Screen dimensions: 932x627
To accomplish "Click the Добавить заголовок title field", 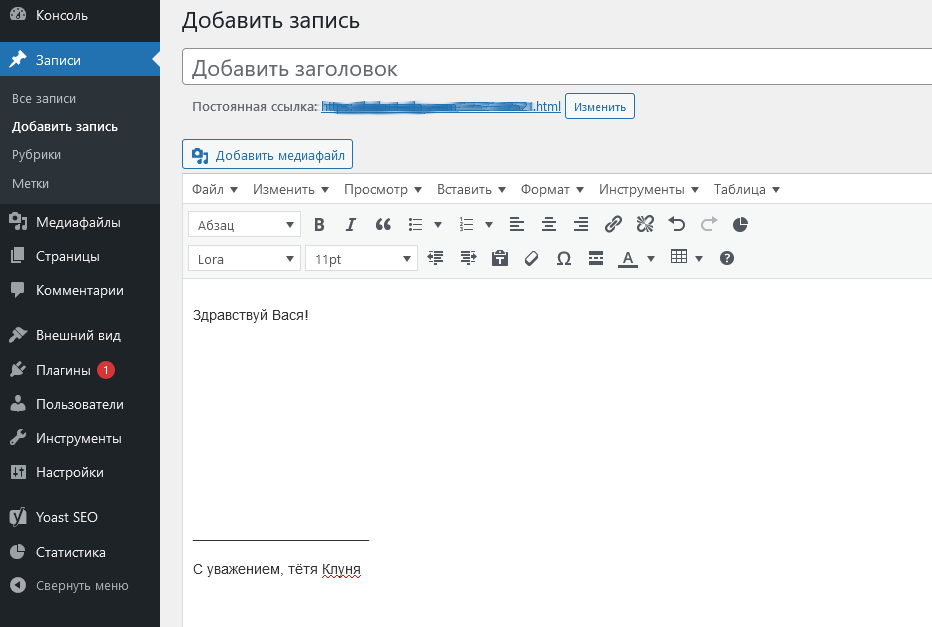I will [556, 69].
